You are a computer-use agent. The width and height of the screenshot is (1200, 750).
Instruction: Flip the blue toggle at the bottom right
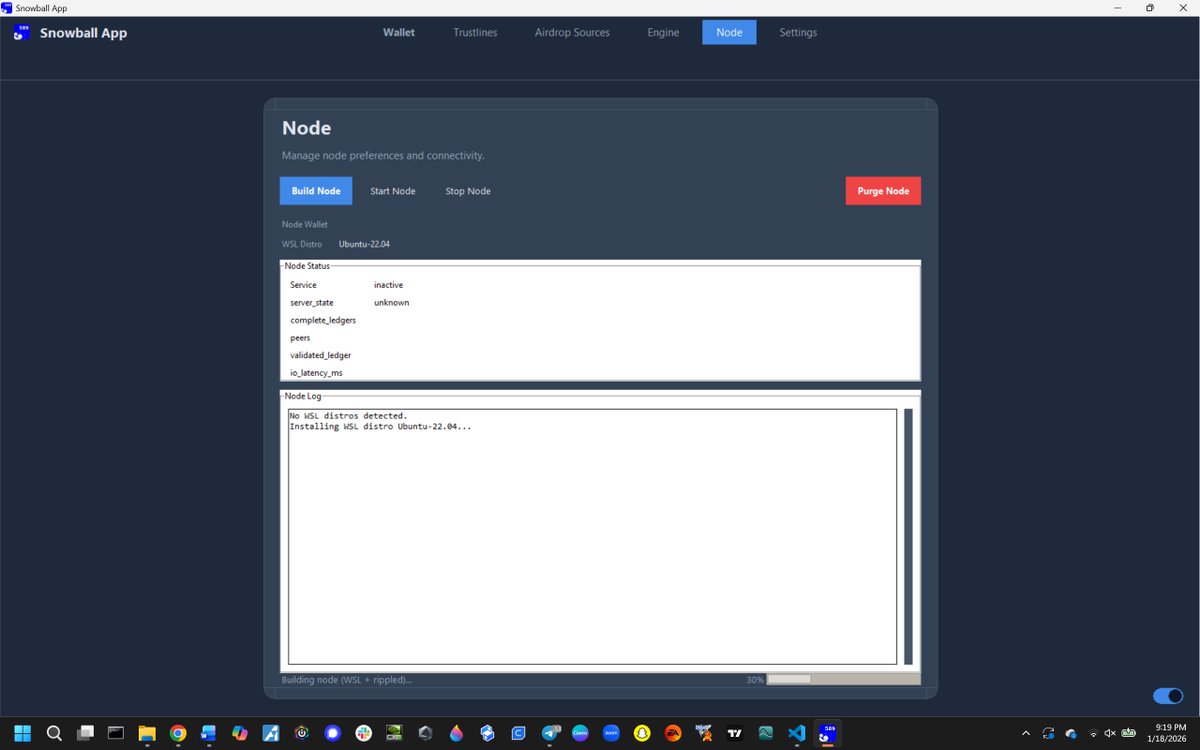point(1167,695)
